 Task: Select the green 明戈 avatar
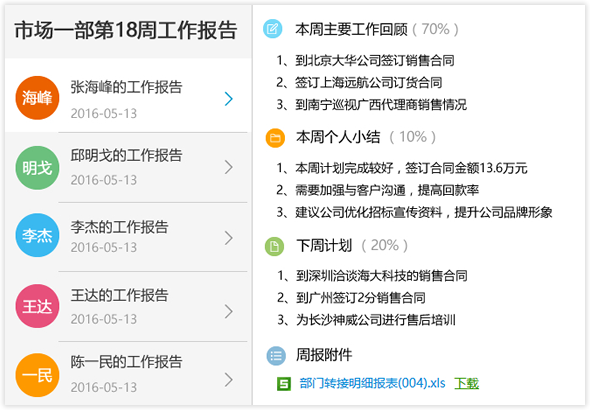pyautogui.click(x=37, y=168)
